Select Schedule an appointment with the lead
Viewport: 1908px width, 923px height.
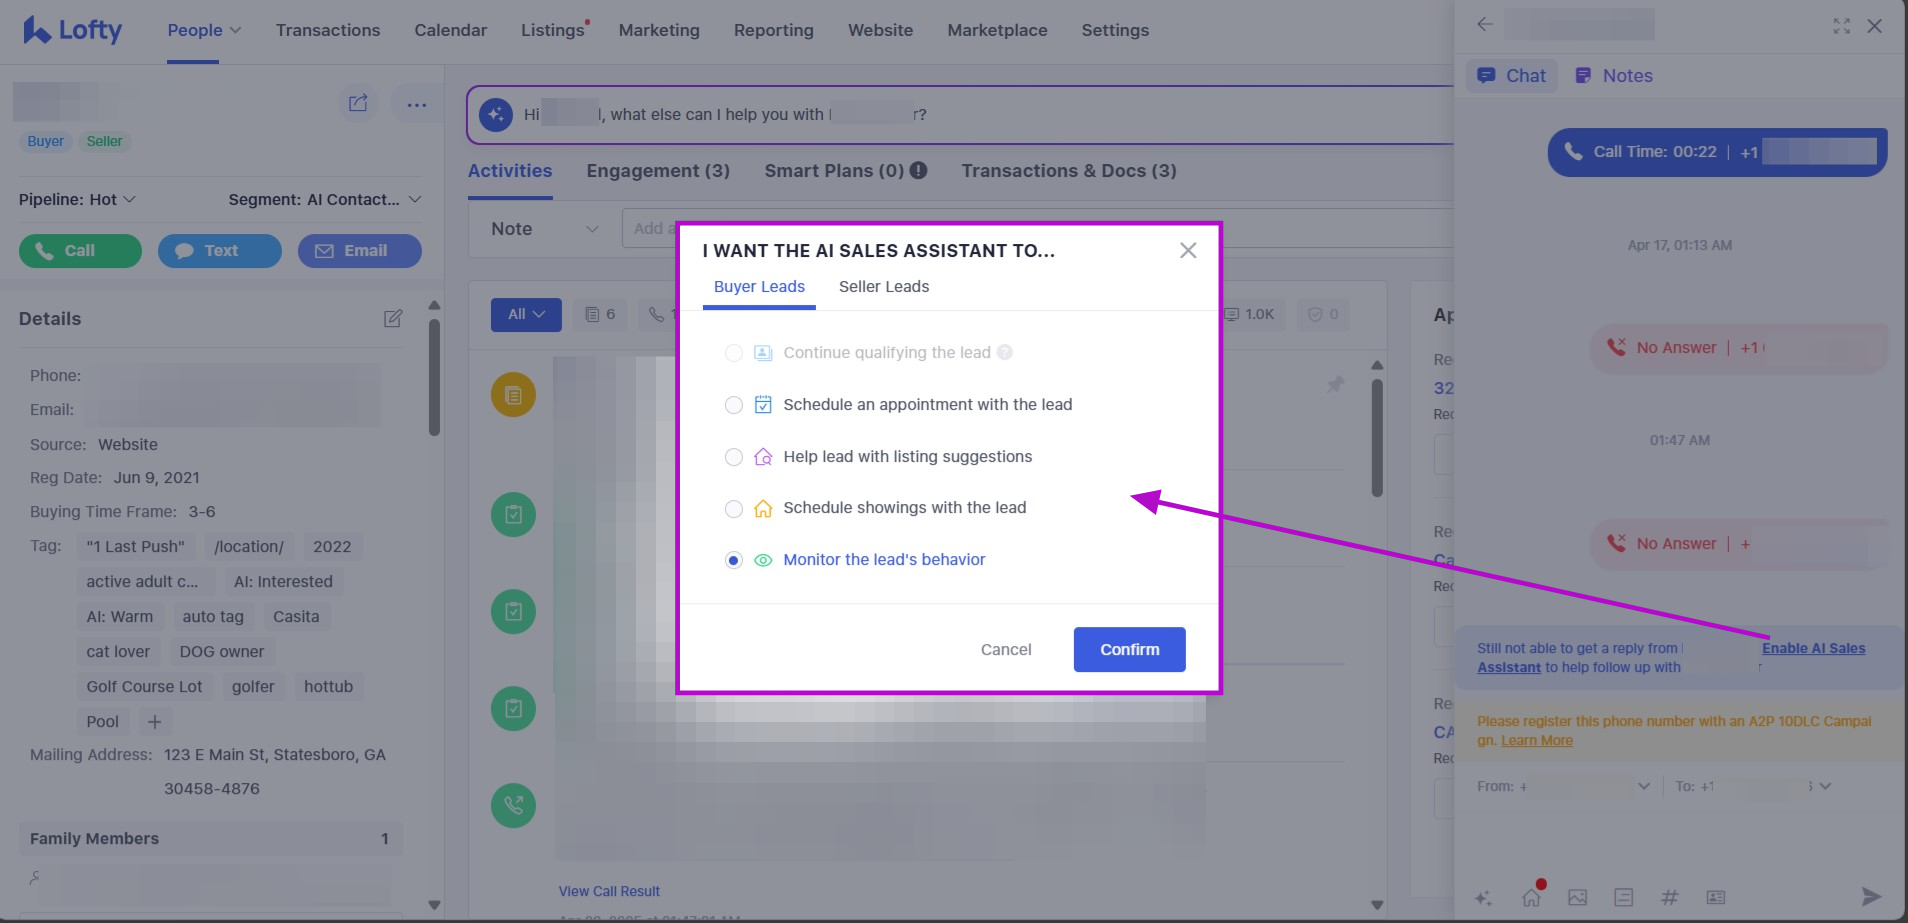734,405
